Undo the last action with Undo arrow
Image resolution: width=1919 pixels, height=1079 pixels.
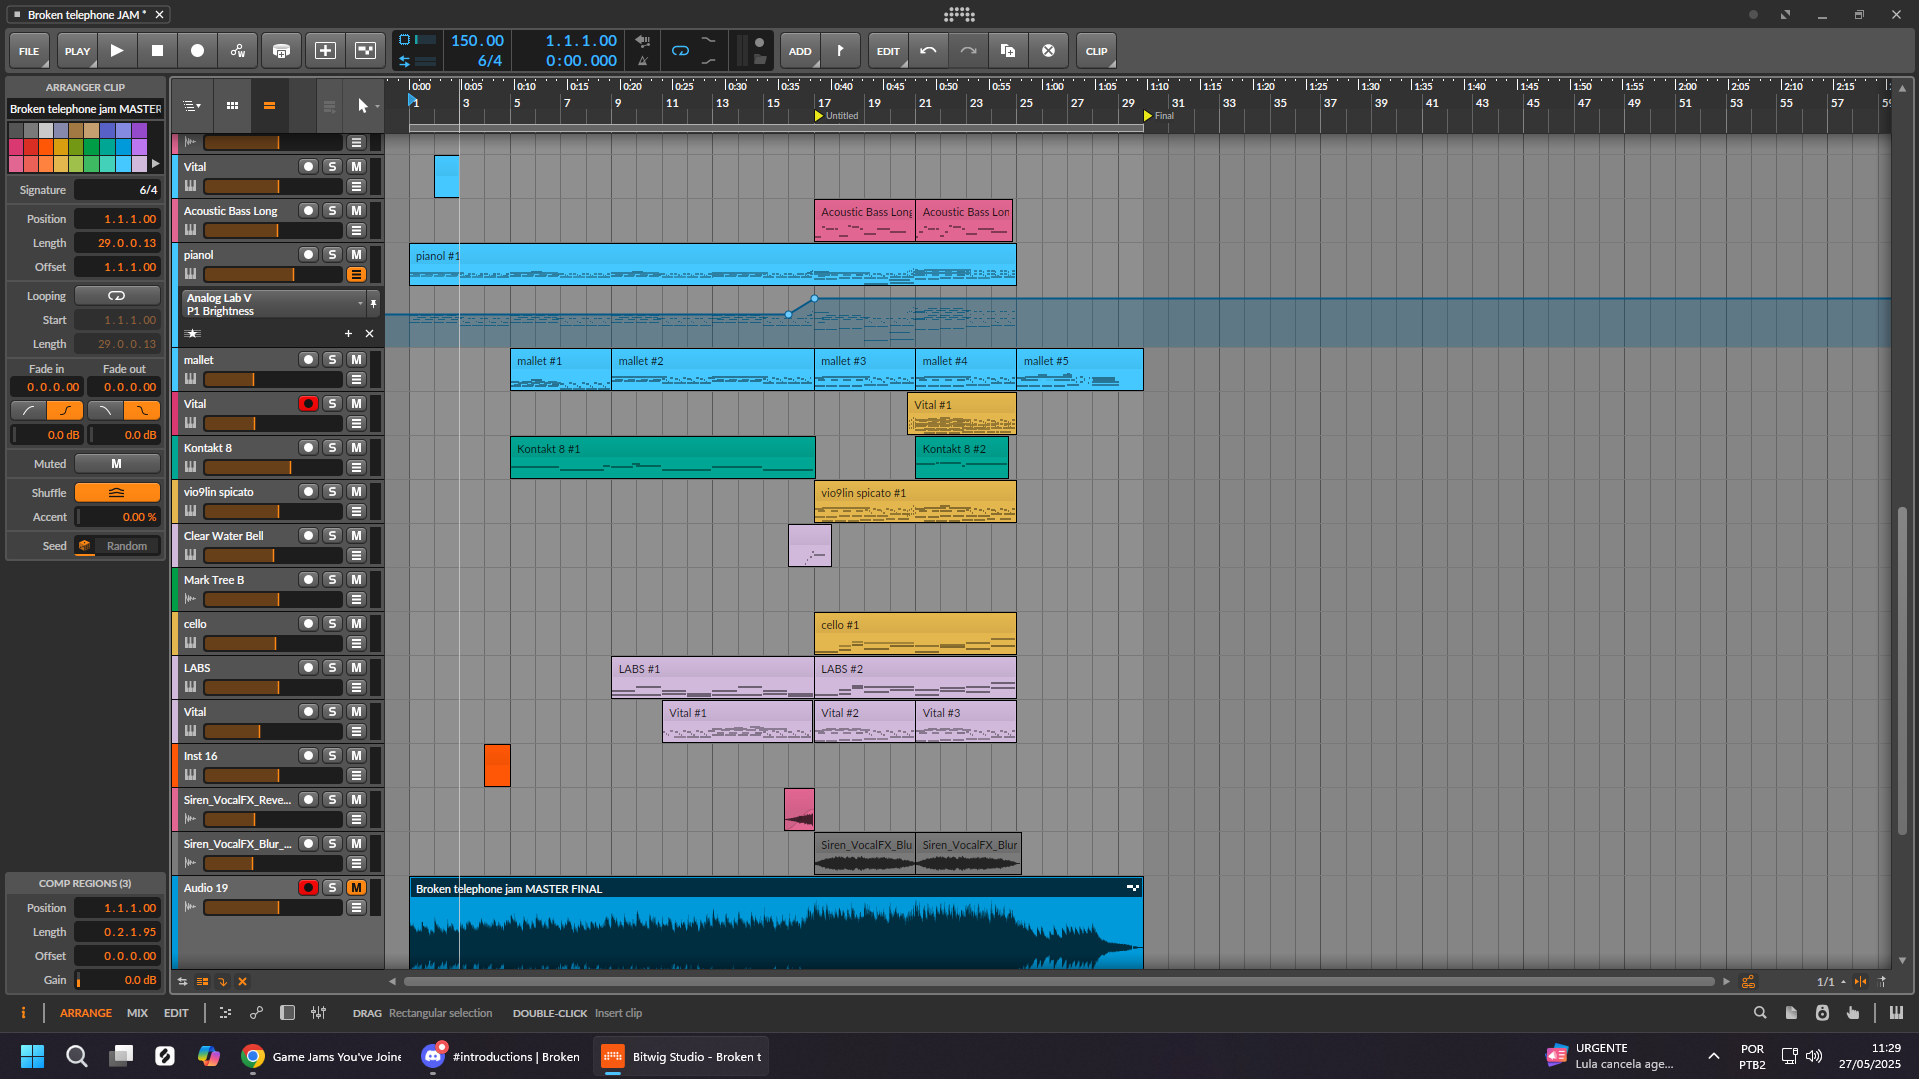(x=928, y=50)
